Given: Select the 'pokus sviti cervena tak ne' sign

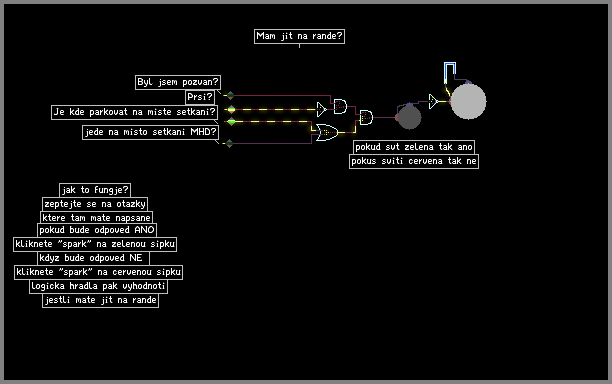Looking at the screenshot, I should click(x=414, y=161).
